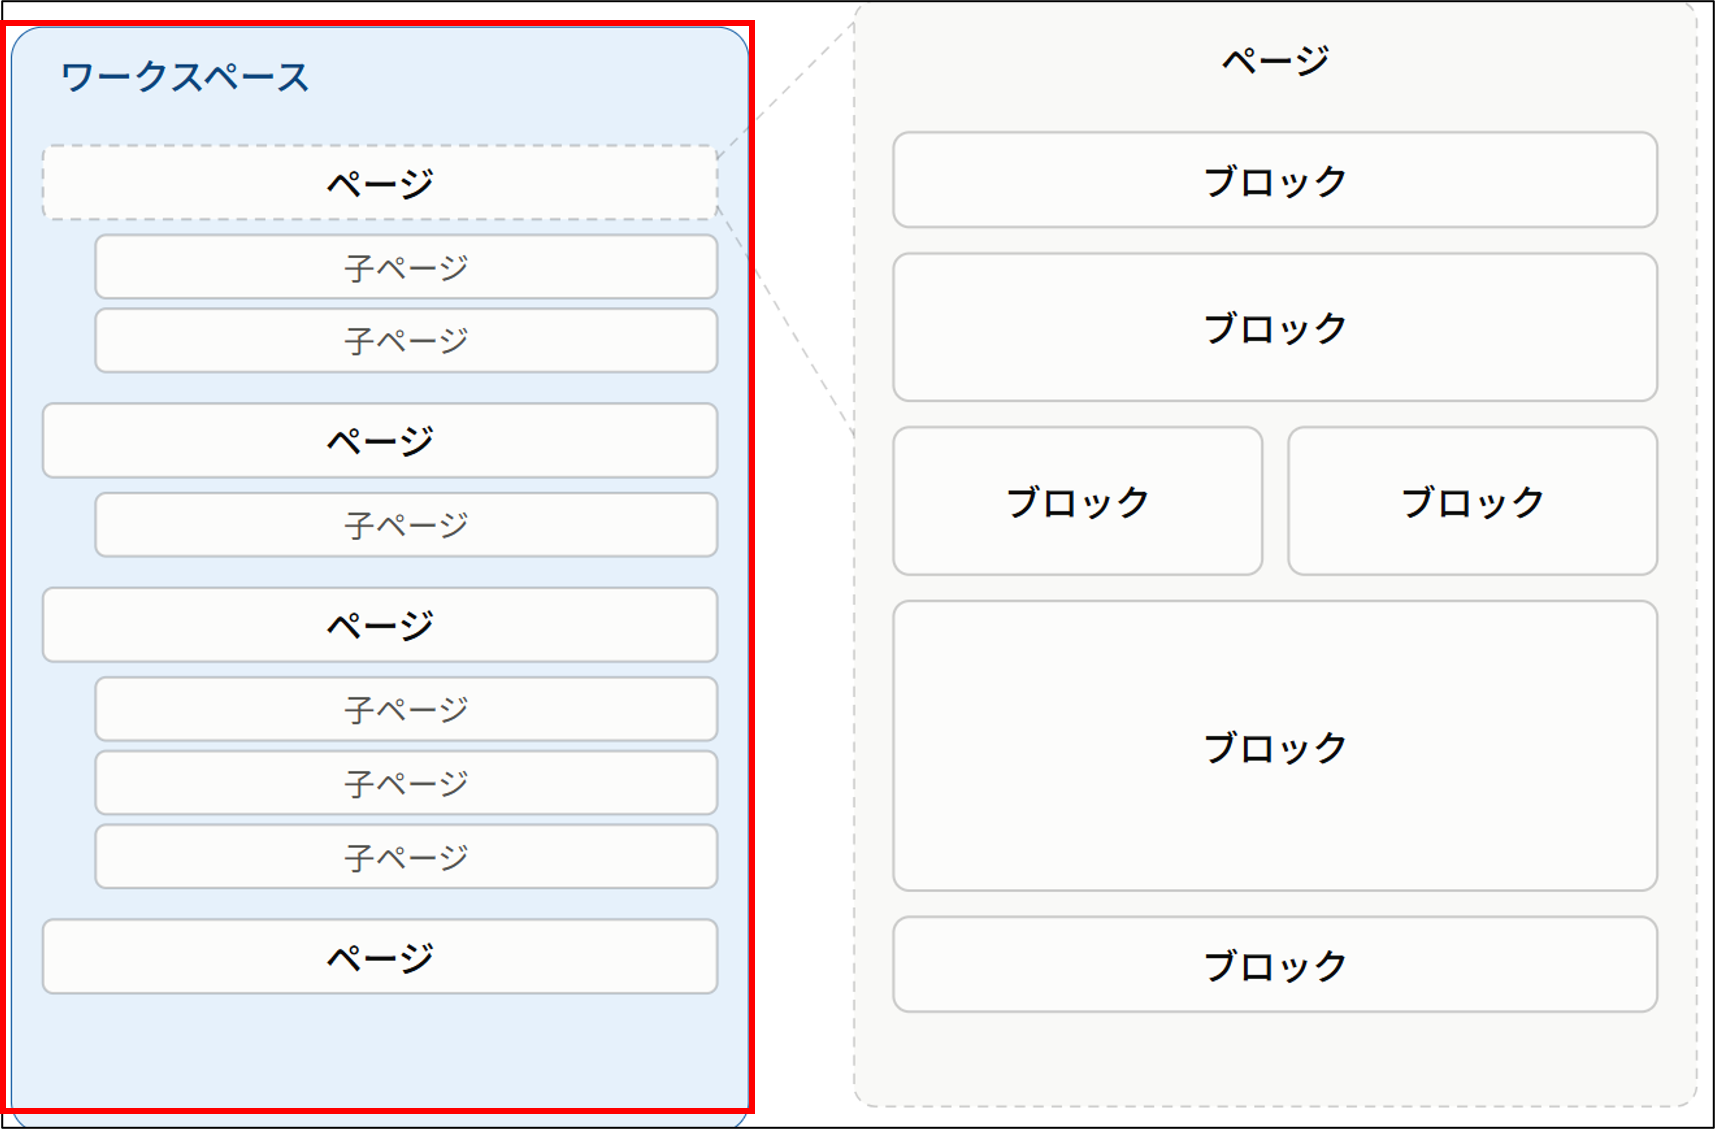The image size is (1715, 1129).
Task: Click the ワークスペース title text
Action: (185, 77)
